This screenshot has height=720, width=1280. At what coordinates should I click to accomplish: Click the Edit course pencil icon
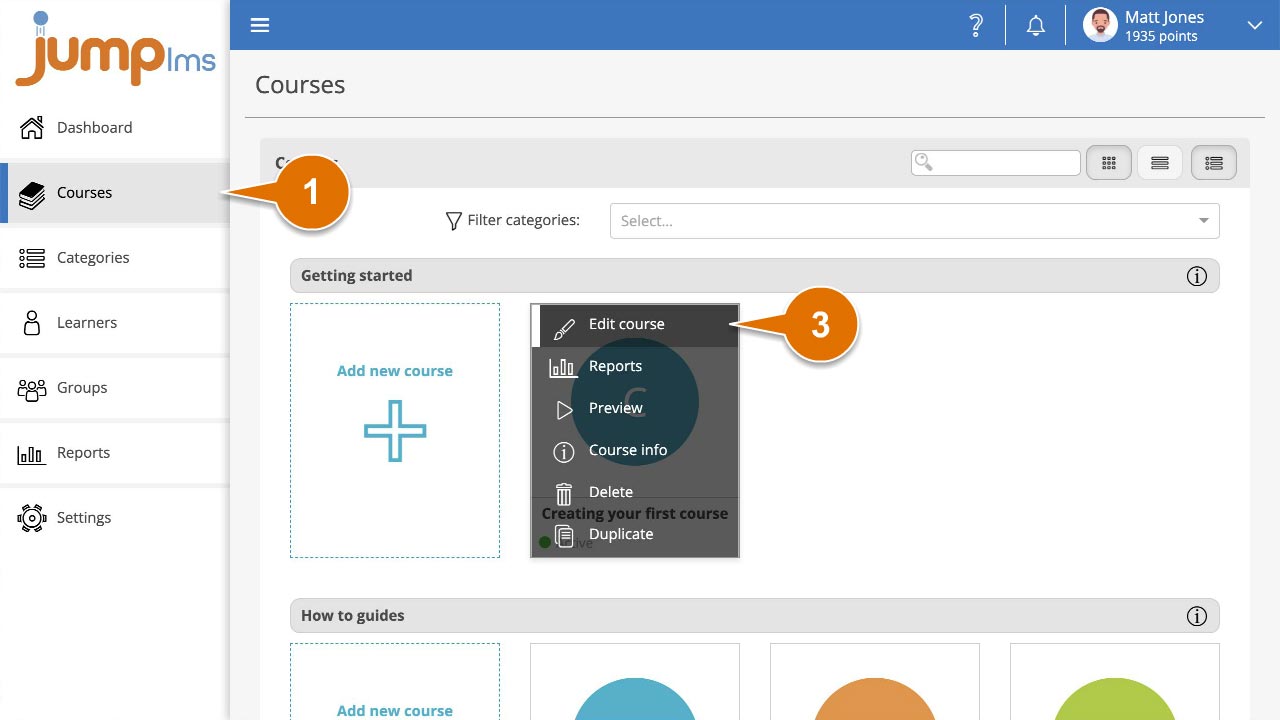coord(564,327)
